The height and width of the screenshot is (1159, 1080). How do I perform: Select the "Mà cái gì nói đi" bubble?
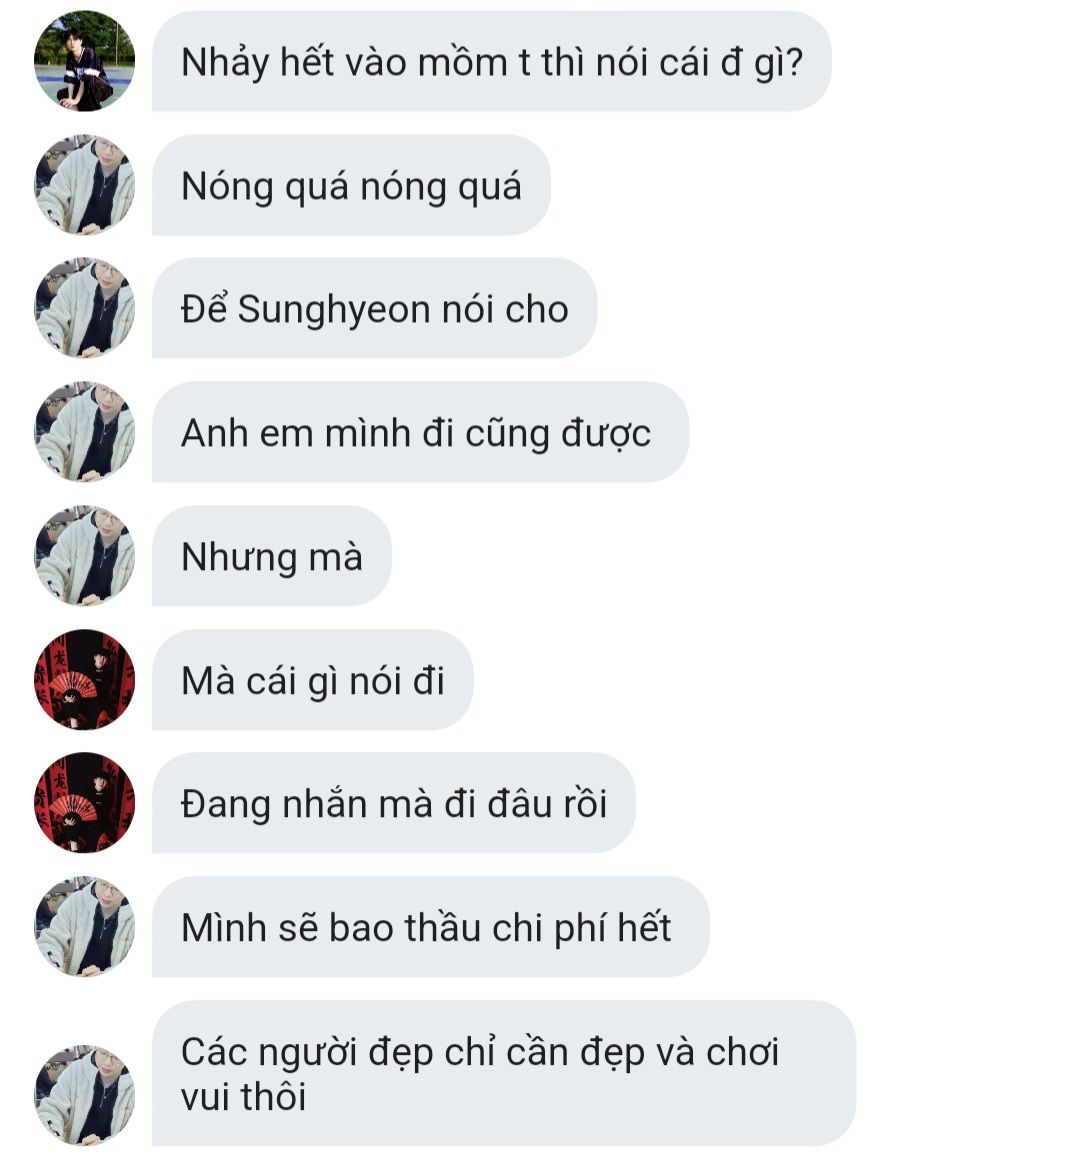tap(313, 680)
